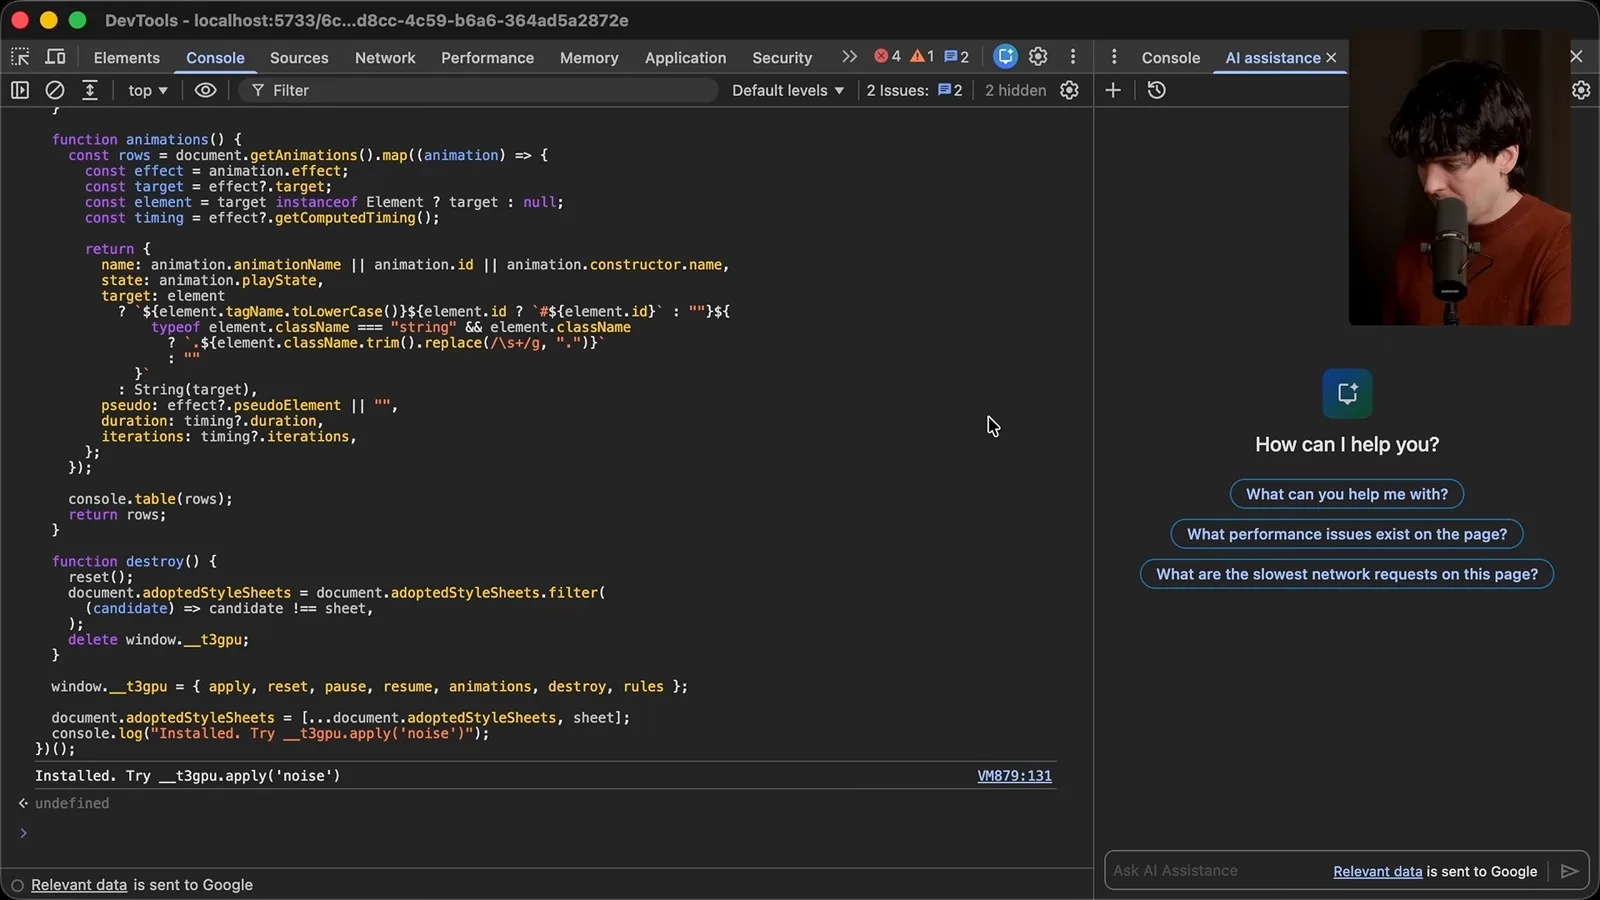Image resolution: width=1600 pixels, height=900 pixels.
Task: Open the Performance tab
Action: pyautogui.click(x=487, y=58)
